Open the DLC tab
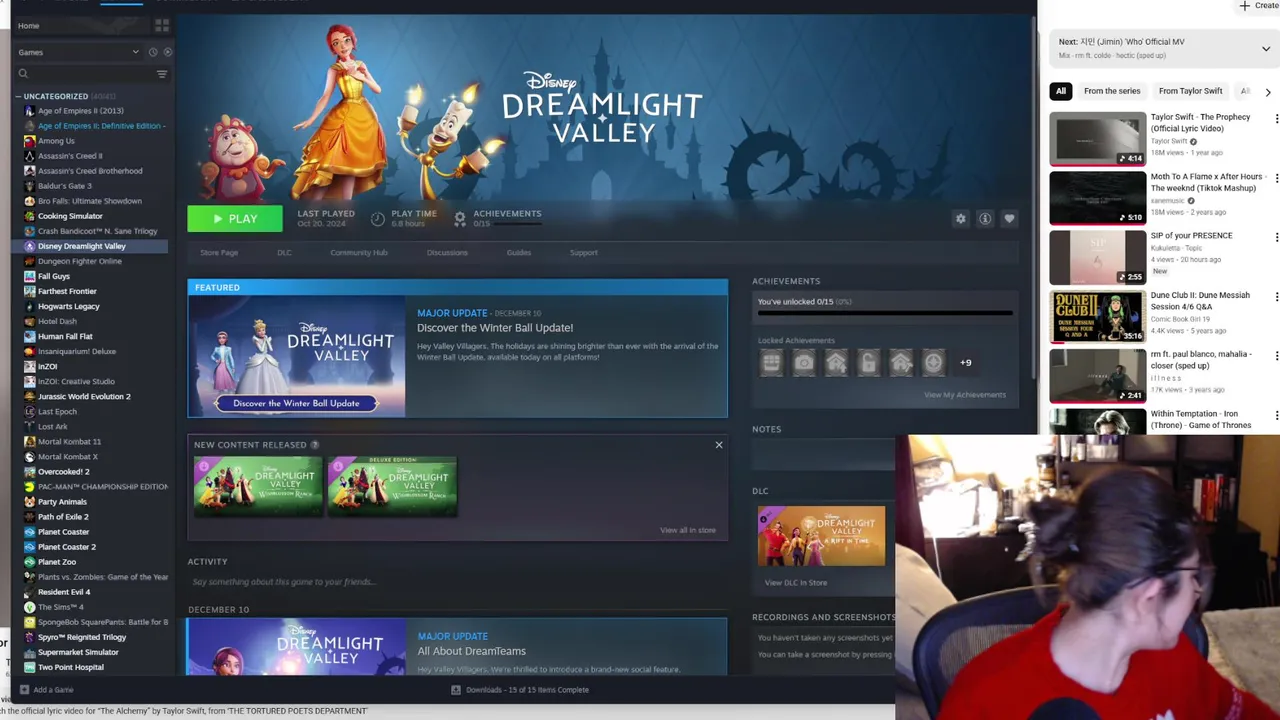 tap(284, 253)
